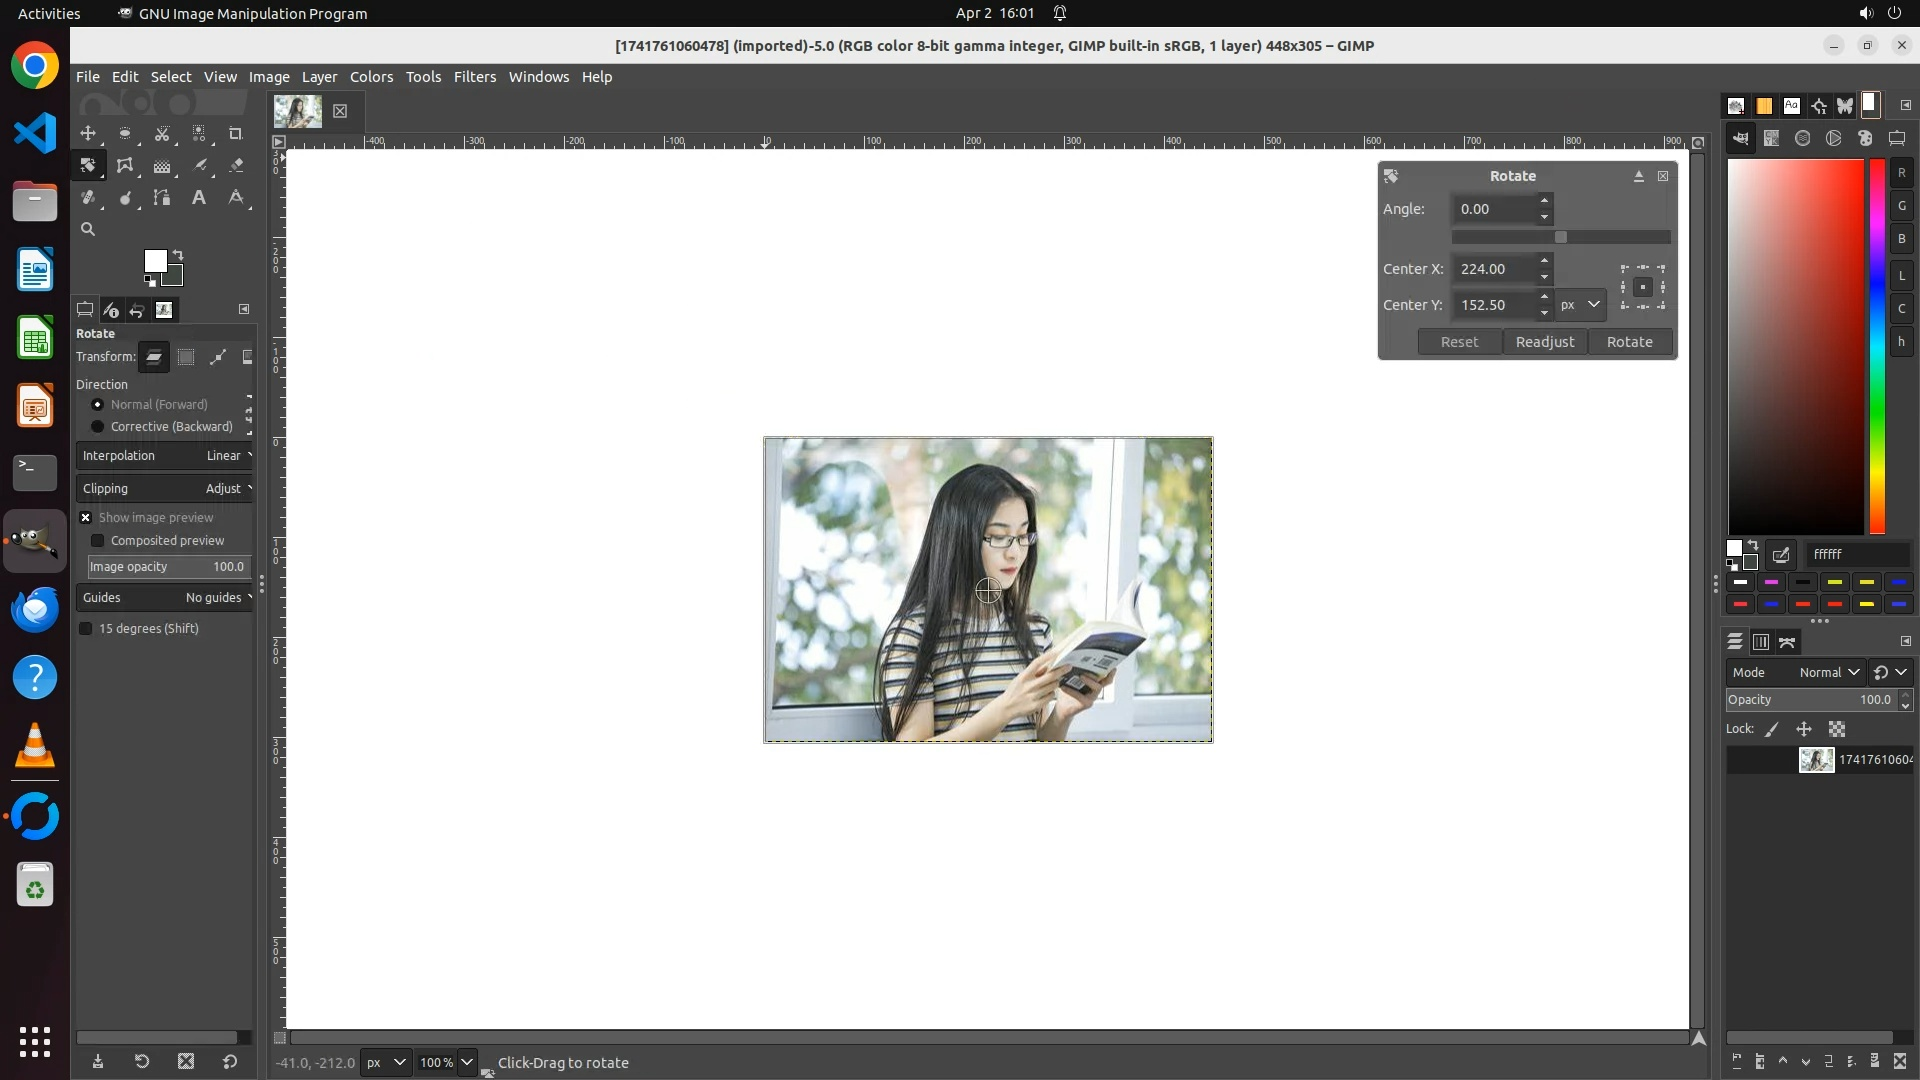The width and height of the screenshot is (1920, 1080).
Task: Select Corrective (Backward) direction
Action: [x=97, y=426]
